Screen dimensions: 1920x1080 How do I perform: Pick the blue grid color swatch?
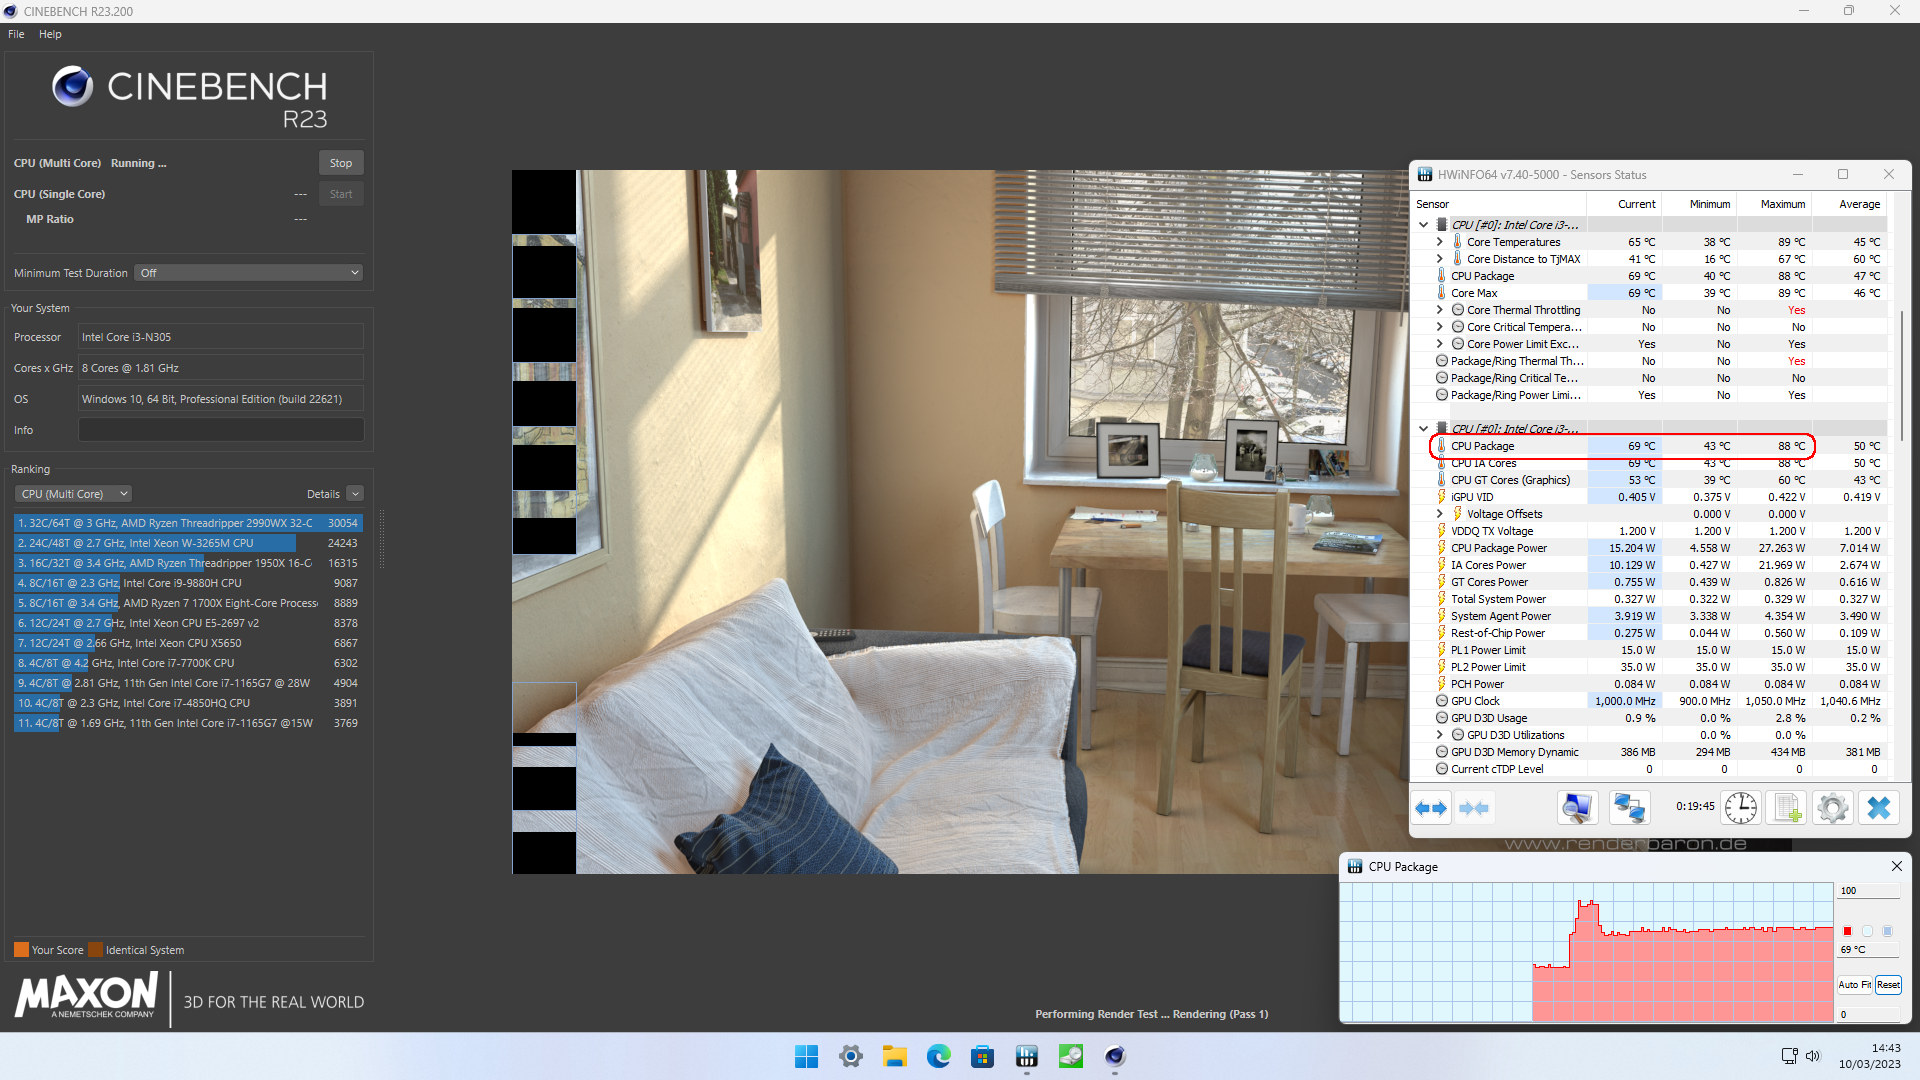1887,931
